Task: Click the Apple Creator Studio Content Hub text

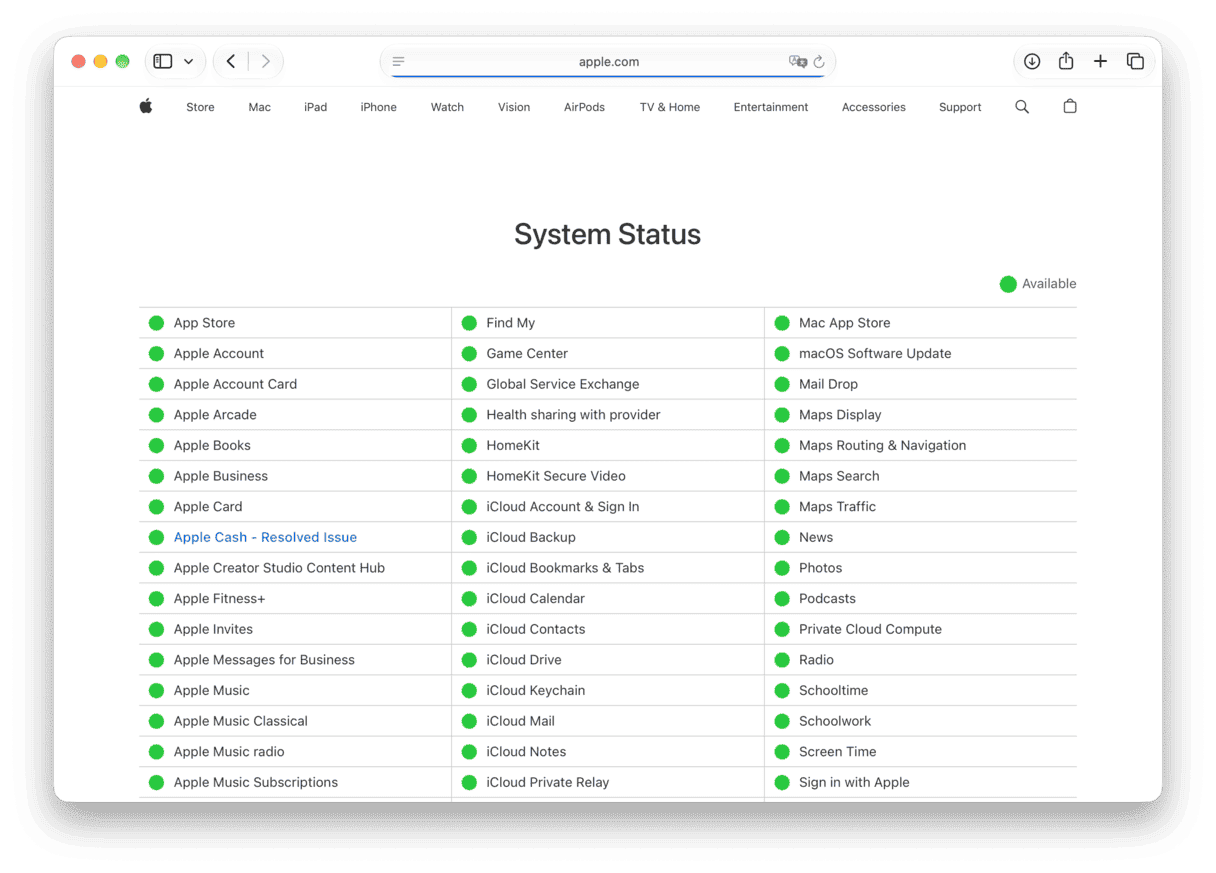Action: coord(279,568)
